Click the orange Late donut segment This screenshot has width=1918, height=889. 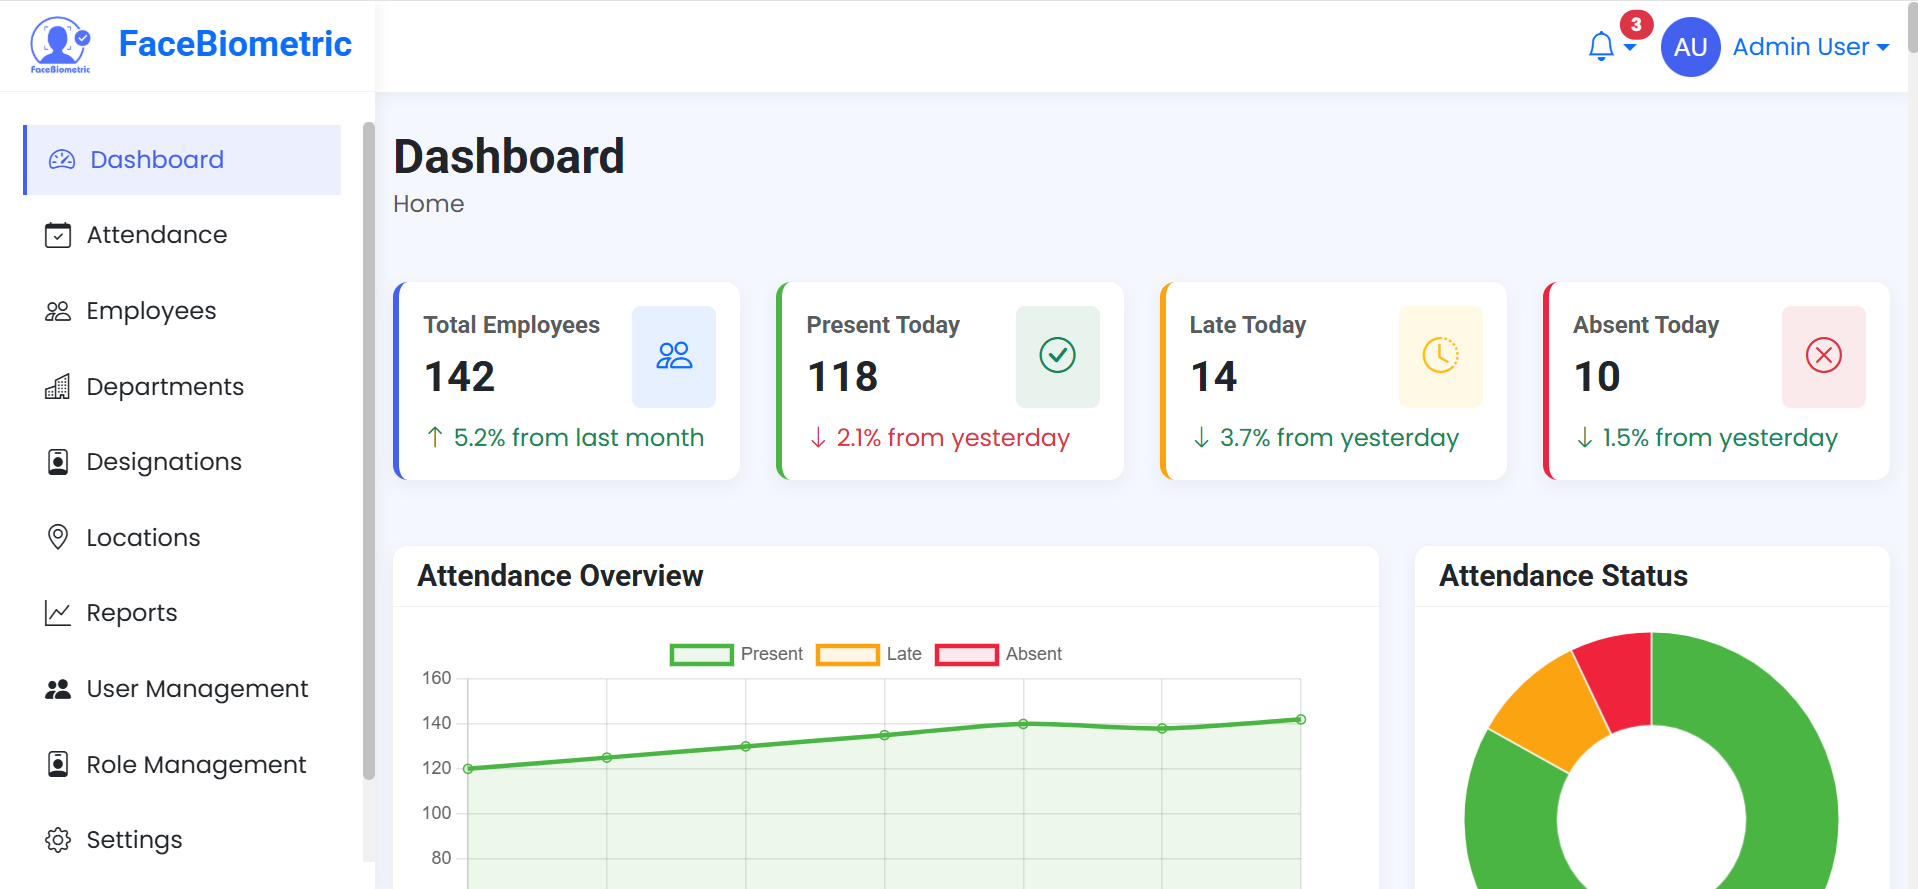click(x=1551, y=712)
